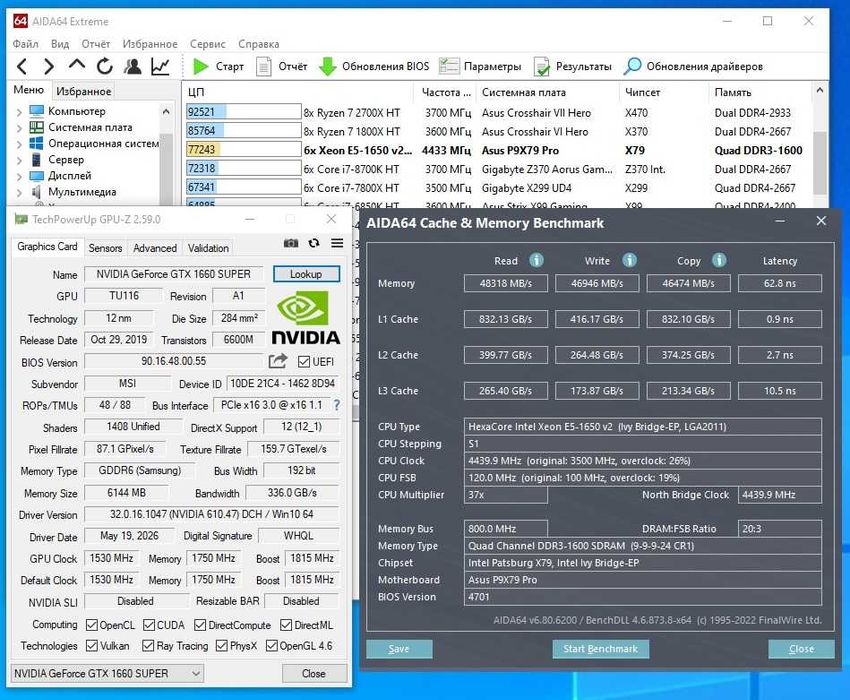Screen dimensions: 850x700
Task: Click Close in the benchmark window
Action: click(x=801, y=648)
